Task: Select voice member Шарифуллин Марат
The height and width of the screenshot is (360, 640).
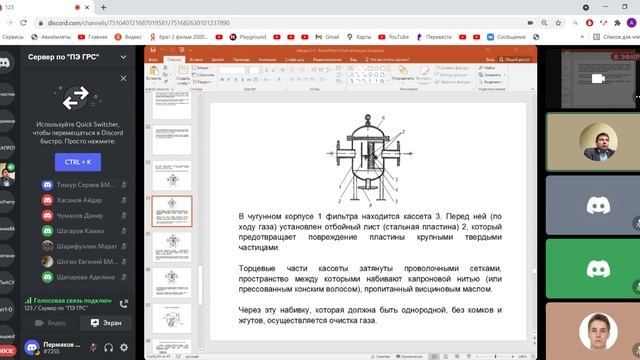Action: pos(84,246)
